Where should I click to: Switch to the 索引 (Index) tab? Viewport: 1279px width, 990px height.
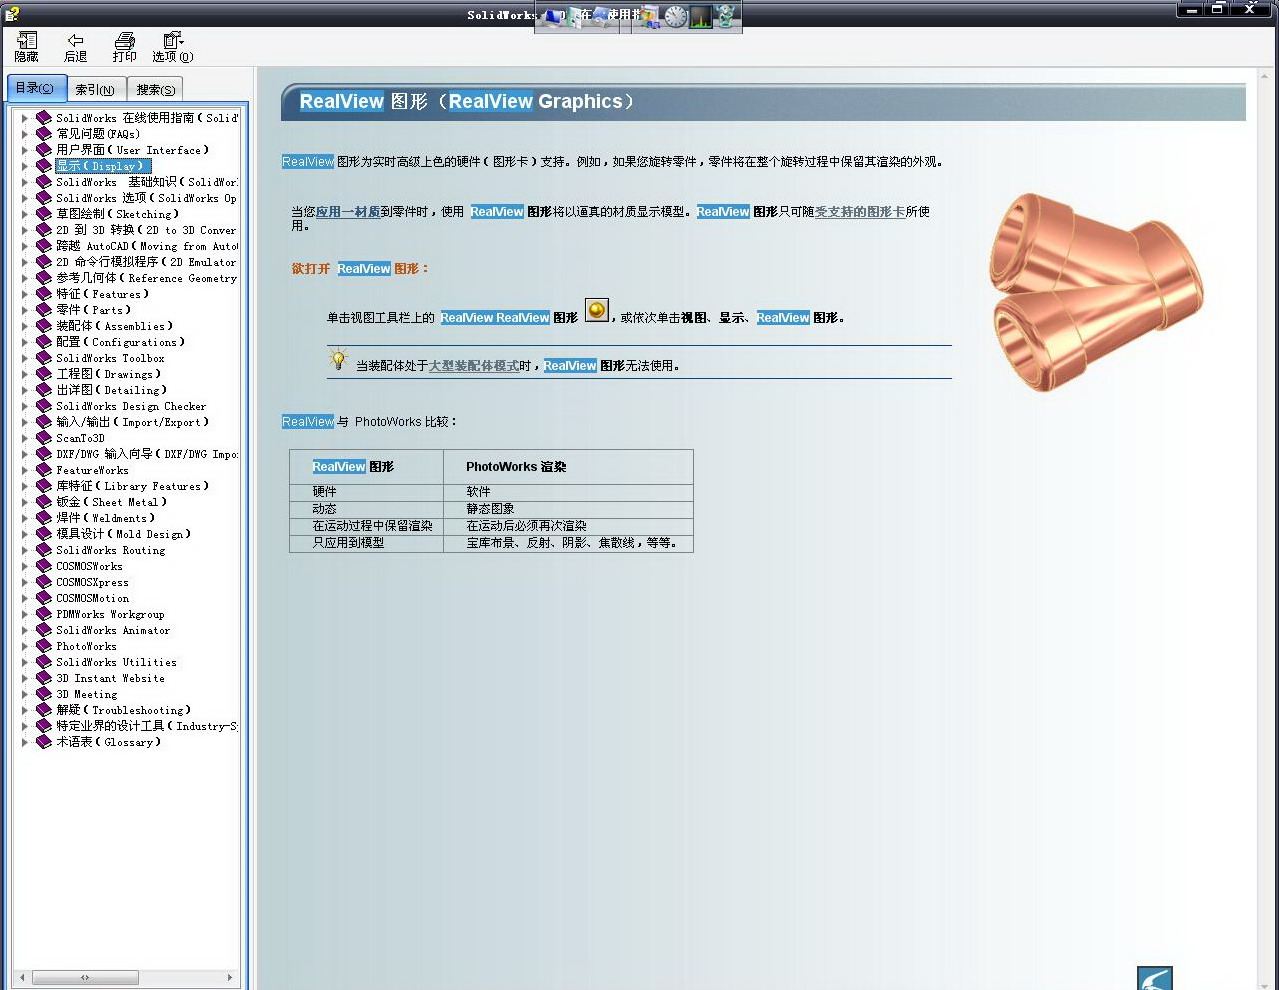96,89
